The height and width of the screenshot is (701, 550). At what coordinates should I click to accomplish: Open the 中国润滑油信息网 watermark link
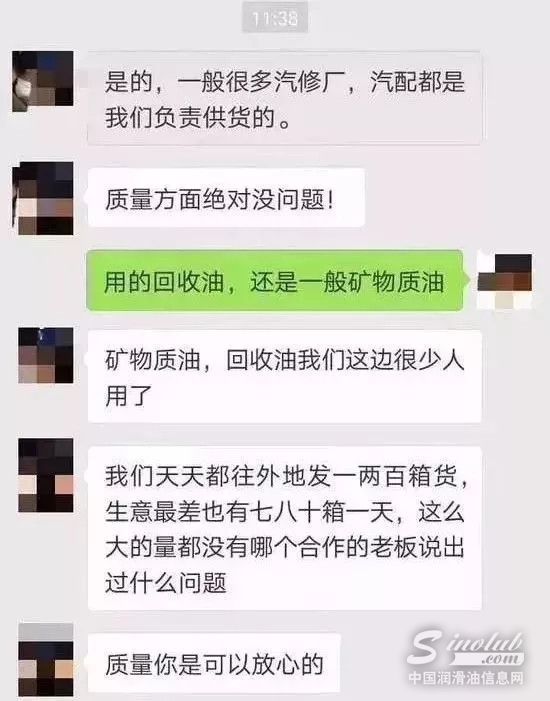(465, 678)
